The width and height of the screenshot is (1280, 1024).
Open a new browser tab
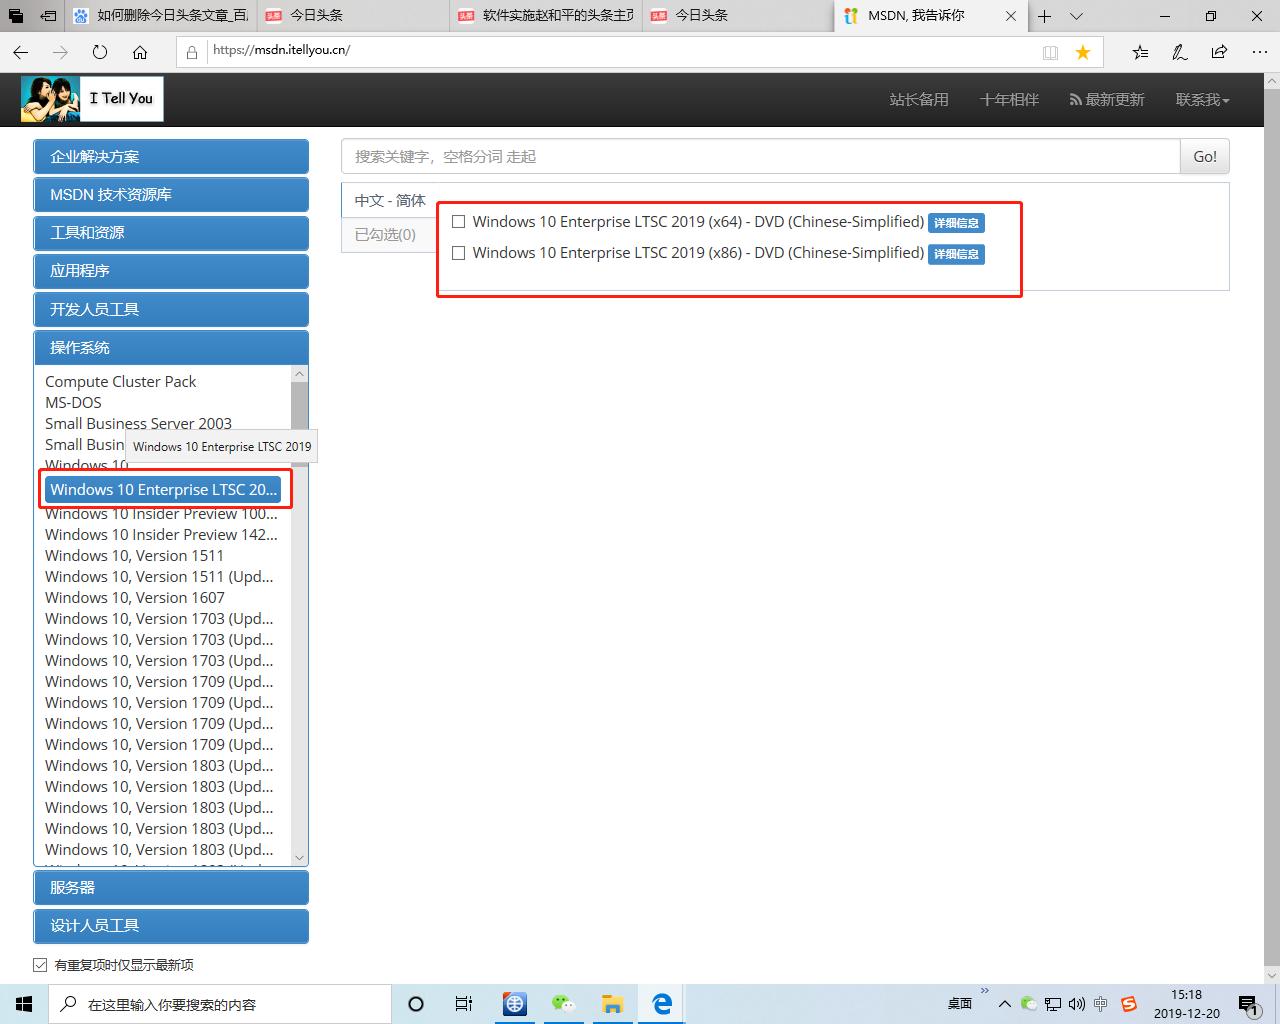[1044, 16]
